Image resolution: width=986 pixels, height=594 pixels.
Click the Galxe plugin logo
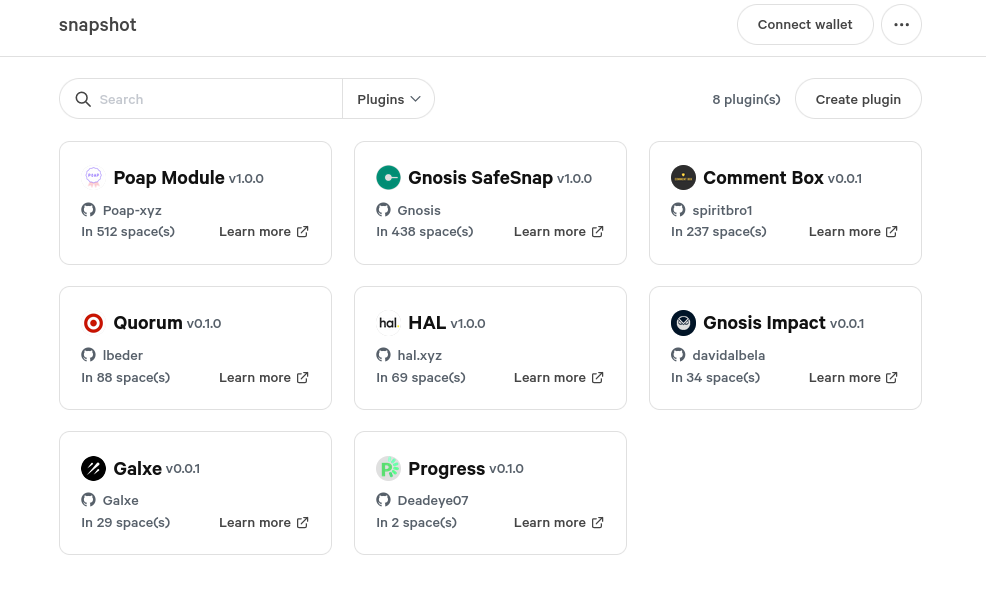coord(93,468)
